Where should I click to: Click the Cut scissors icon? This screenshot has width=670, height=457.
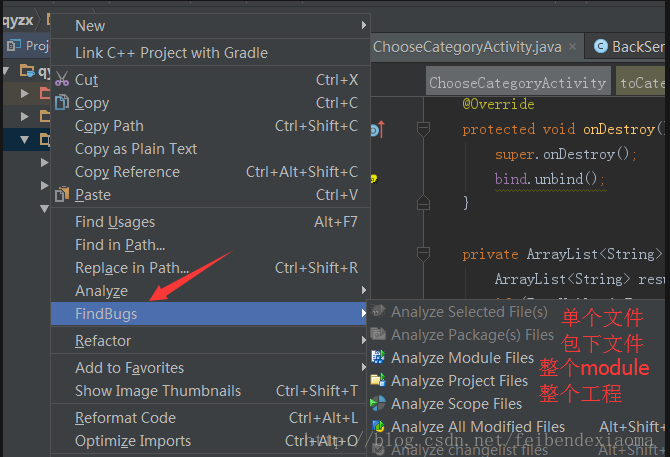pyautogui.click(x=61, y=80)
